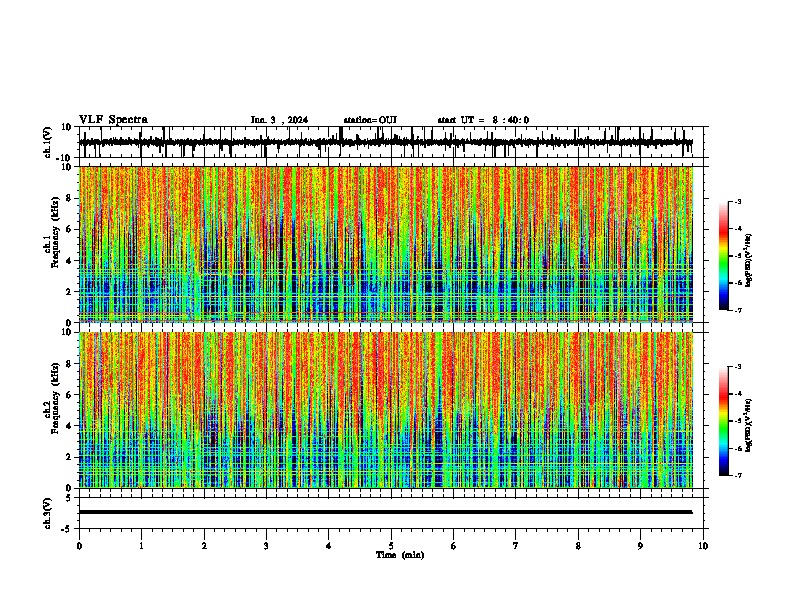
Task: Click the '-3' label on ch.1 colorbar
Action: [737, 201]
